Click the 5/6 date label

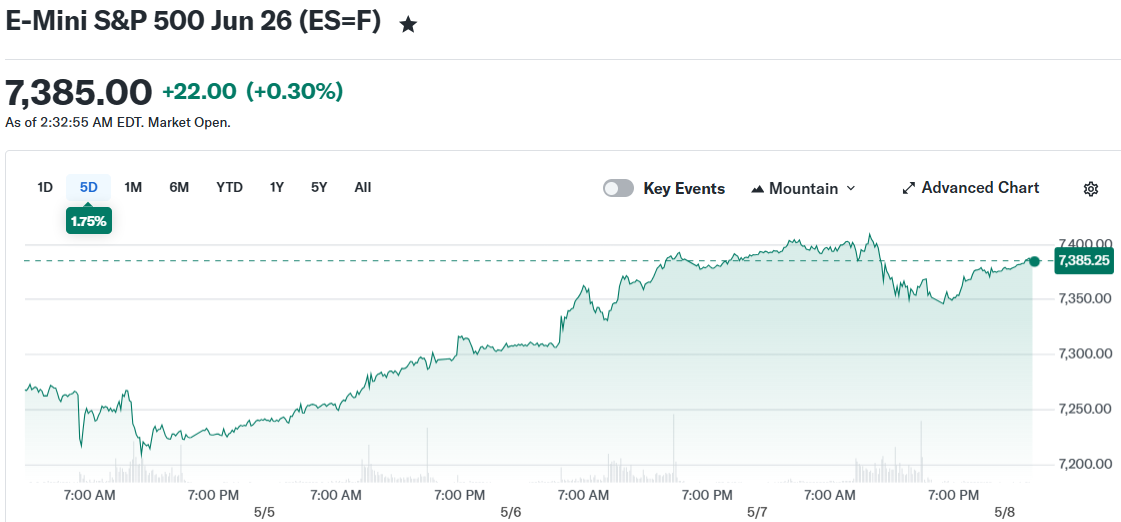pos(510,513)
